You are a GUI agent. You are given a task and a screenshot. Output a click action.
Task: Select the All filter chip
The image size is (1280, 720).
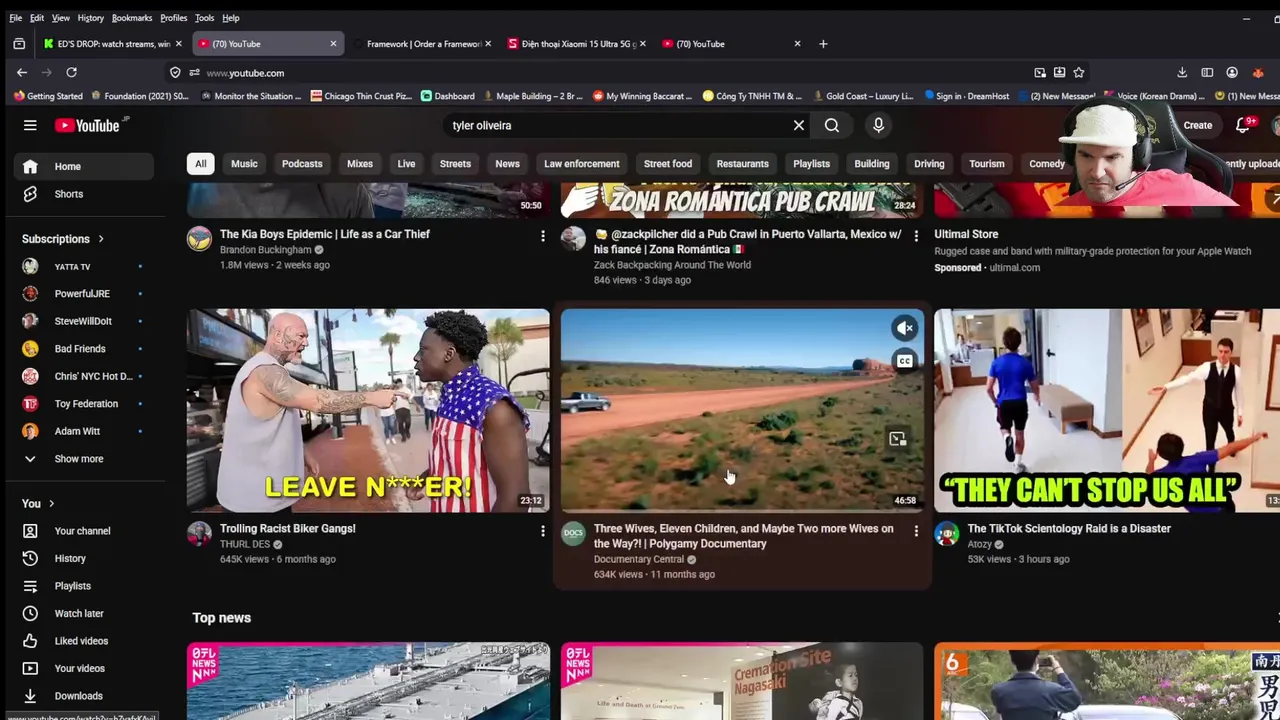201,164
